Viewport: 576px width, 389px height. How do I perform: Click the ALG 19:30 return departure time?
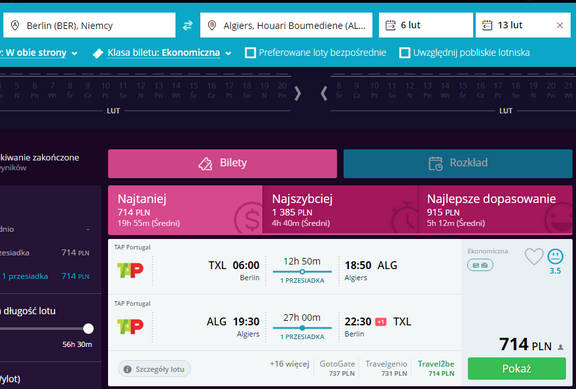point(233,322)
